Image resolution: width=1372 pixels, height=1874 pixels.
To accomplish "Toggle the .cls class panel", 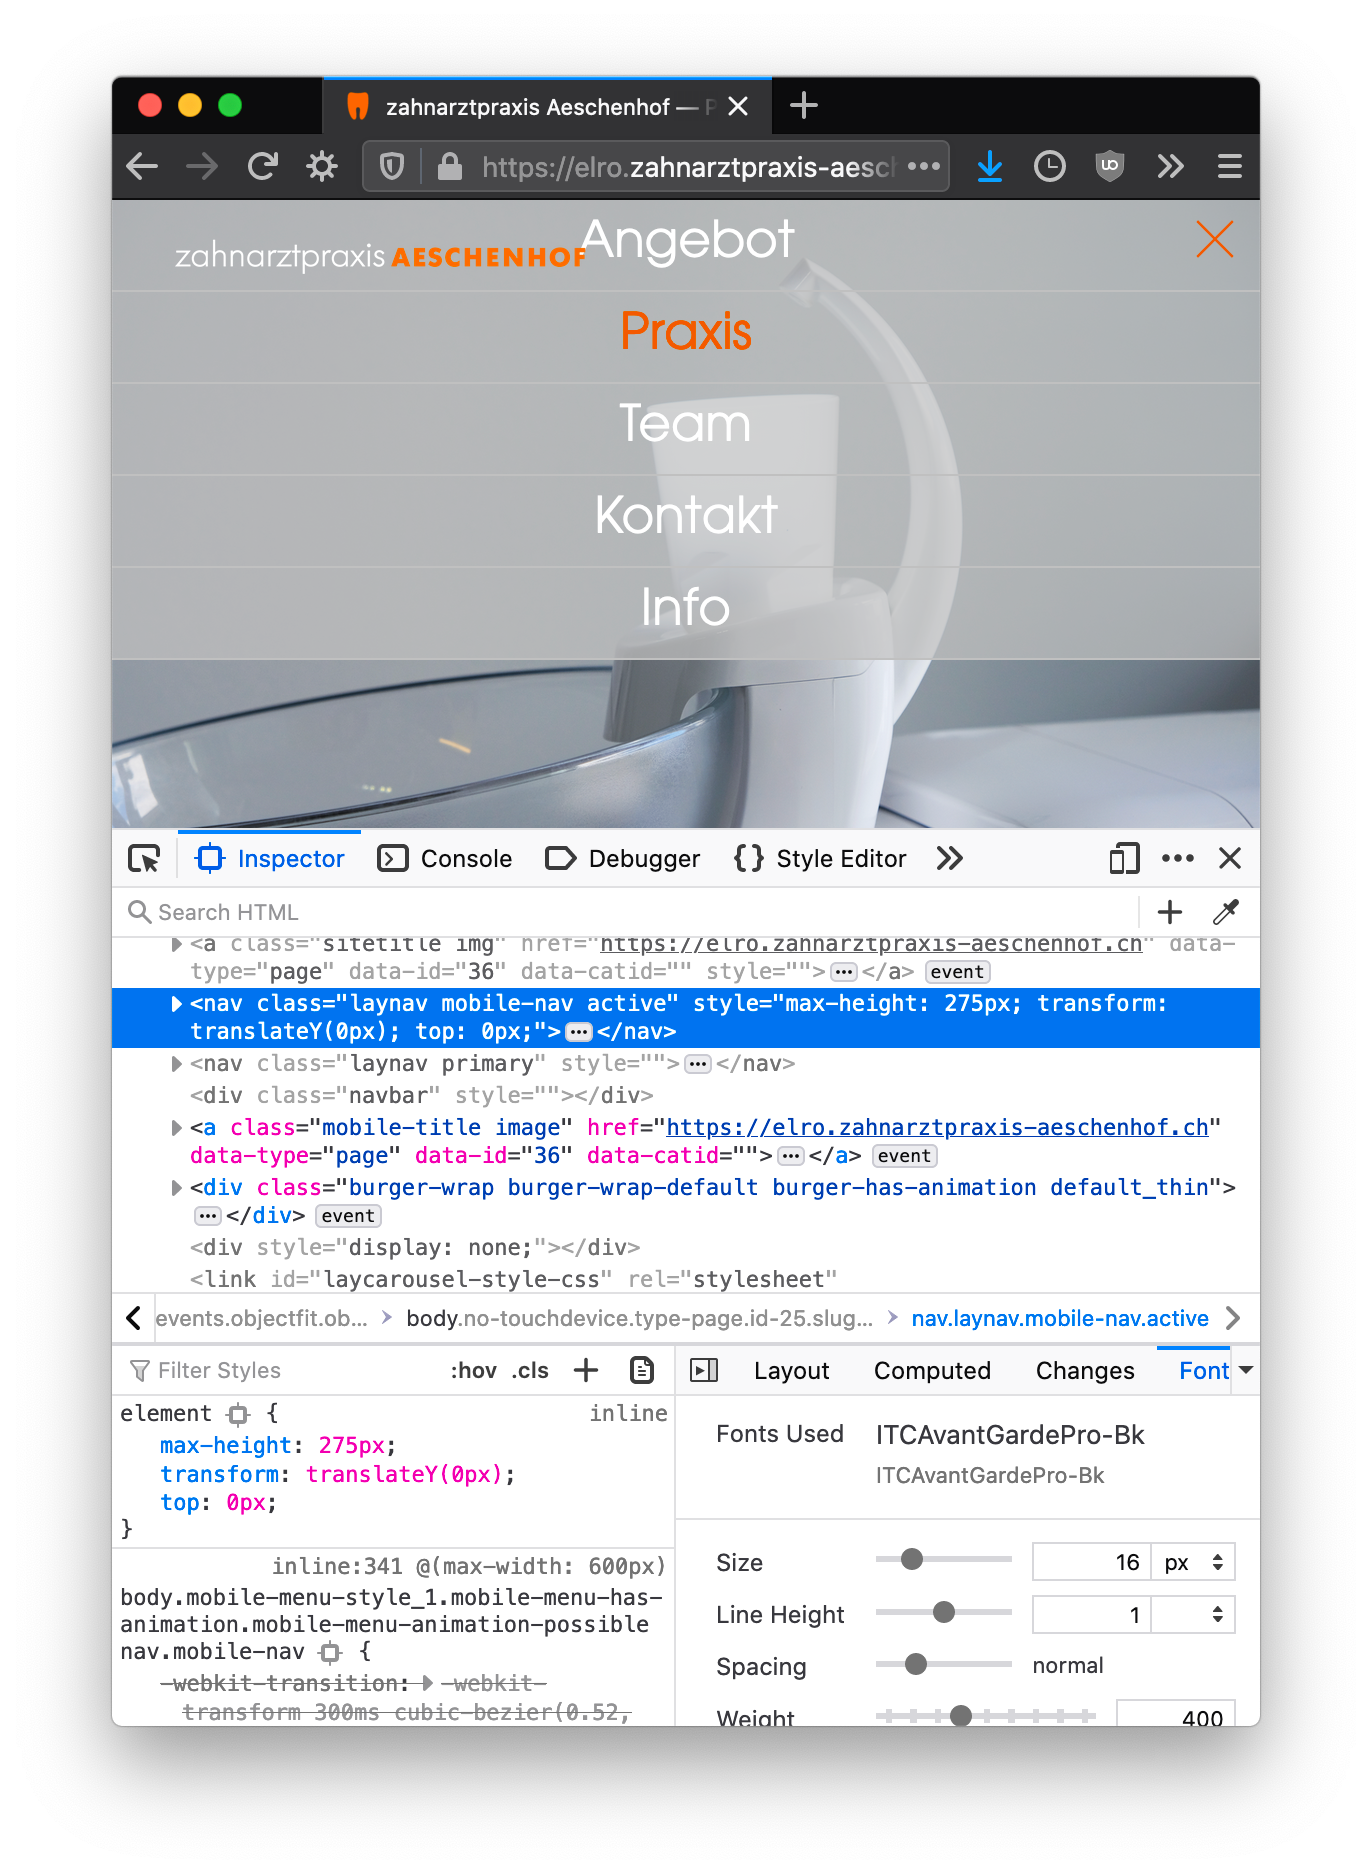I will [530, 1371].
